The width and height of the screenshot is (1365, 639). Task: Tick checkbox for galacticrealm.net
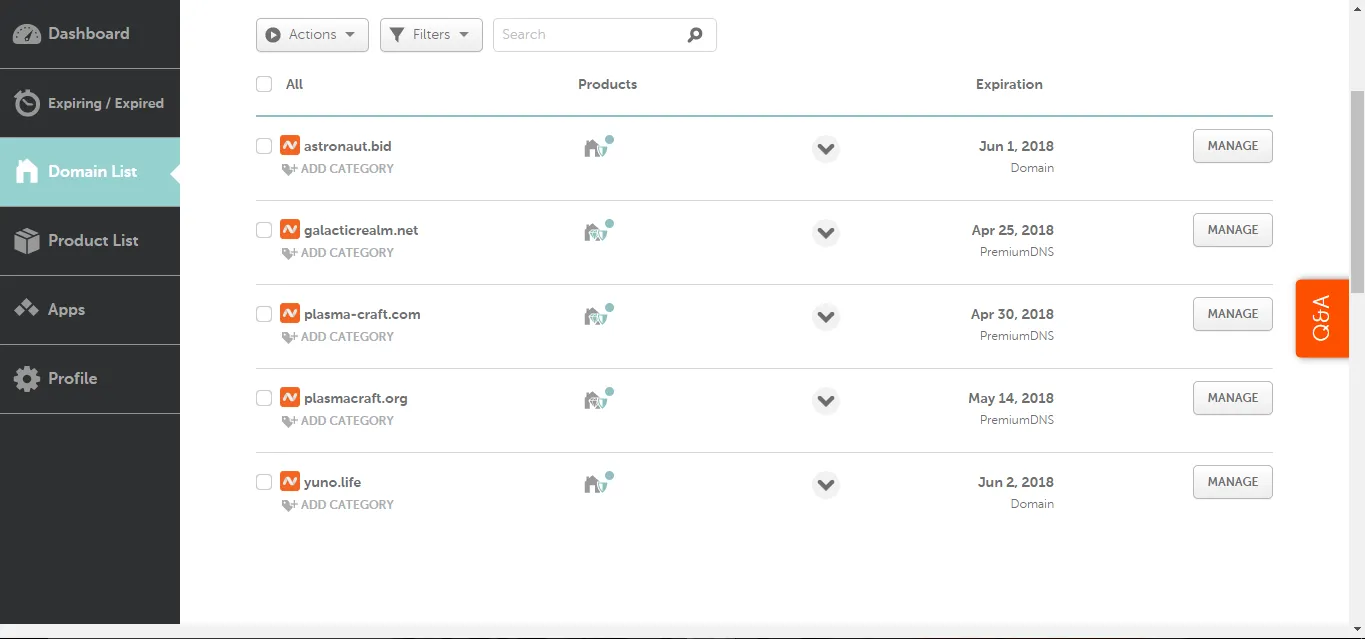[x=264, y=230]
